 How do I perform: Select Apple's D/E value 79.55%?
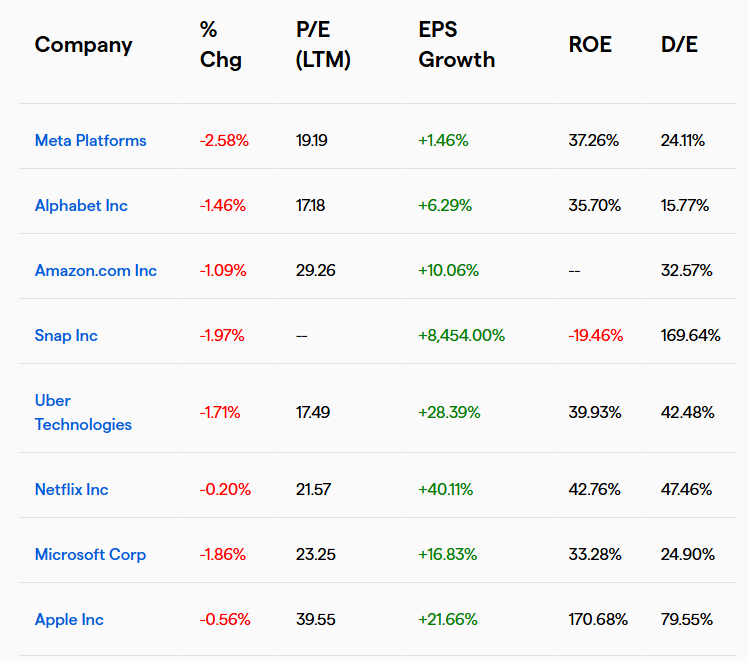687,619
